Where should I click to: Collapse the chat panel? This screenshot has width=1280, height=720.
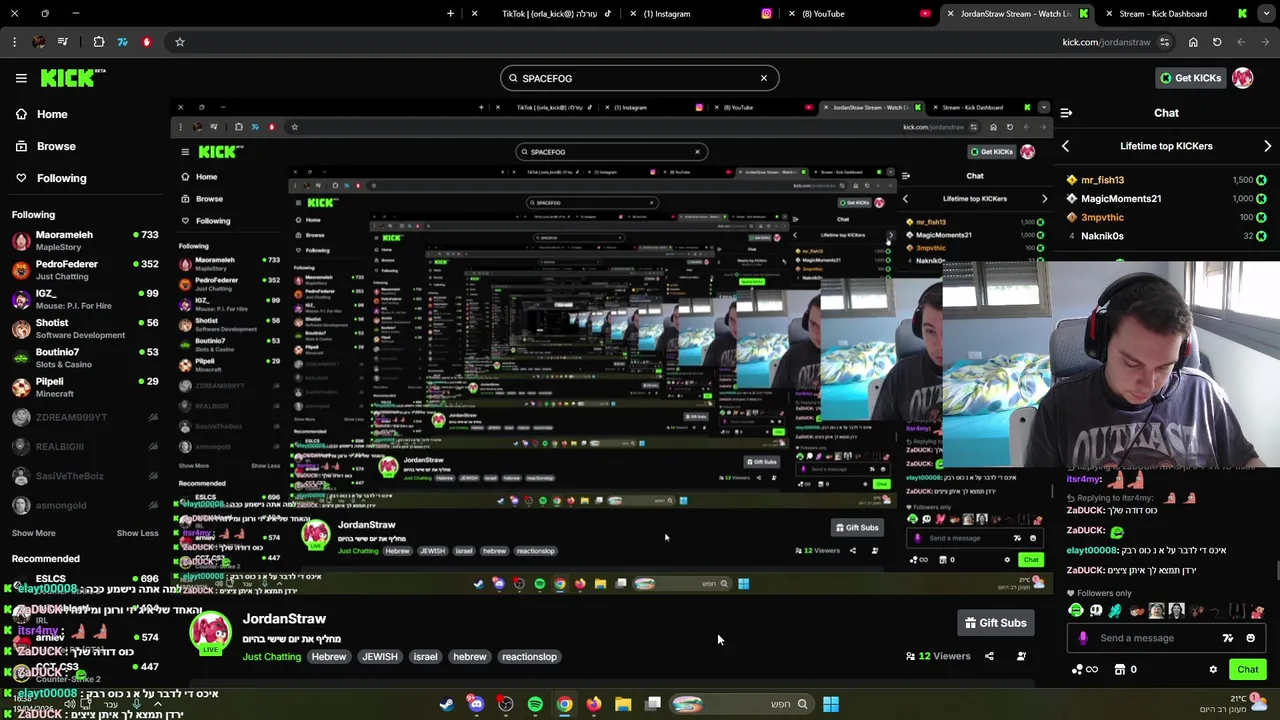click(x=1066, y=113)
